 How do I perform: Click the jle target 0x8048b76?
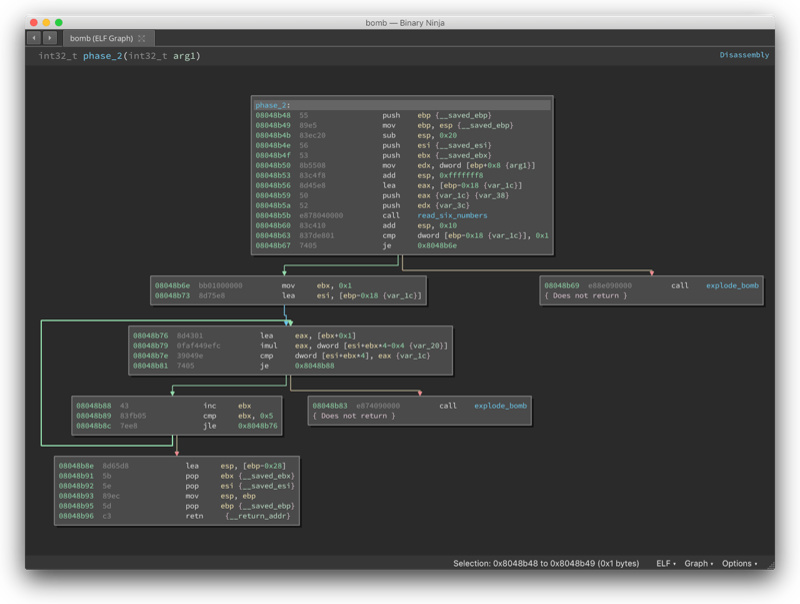(258, 426)
